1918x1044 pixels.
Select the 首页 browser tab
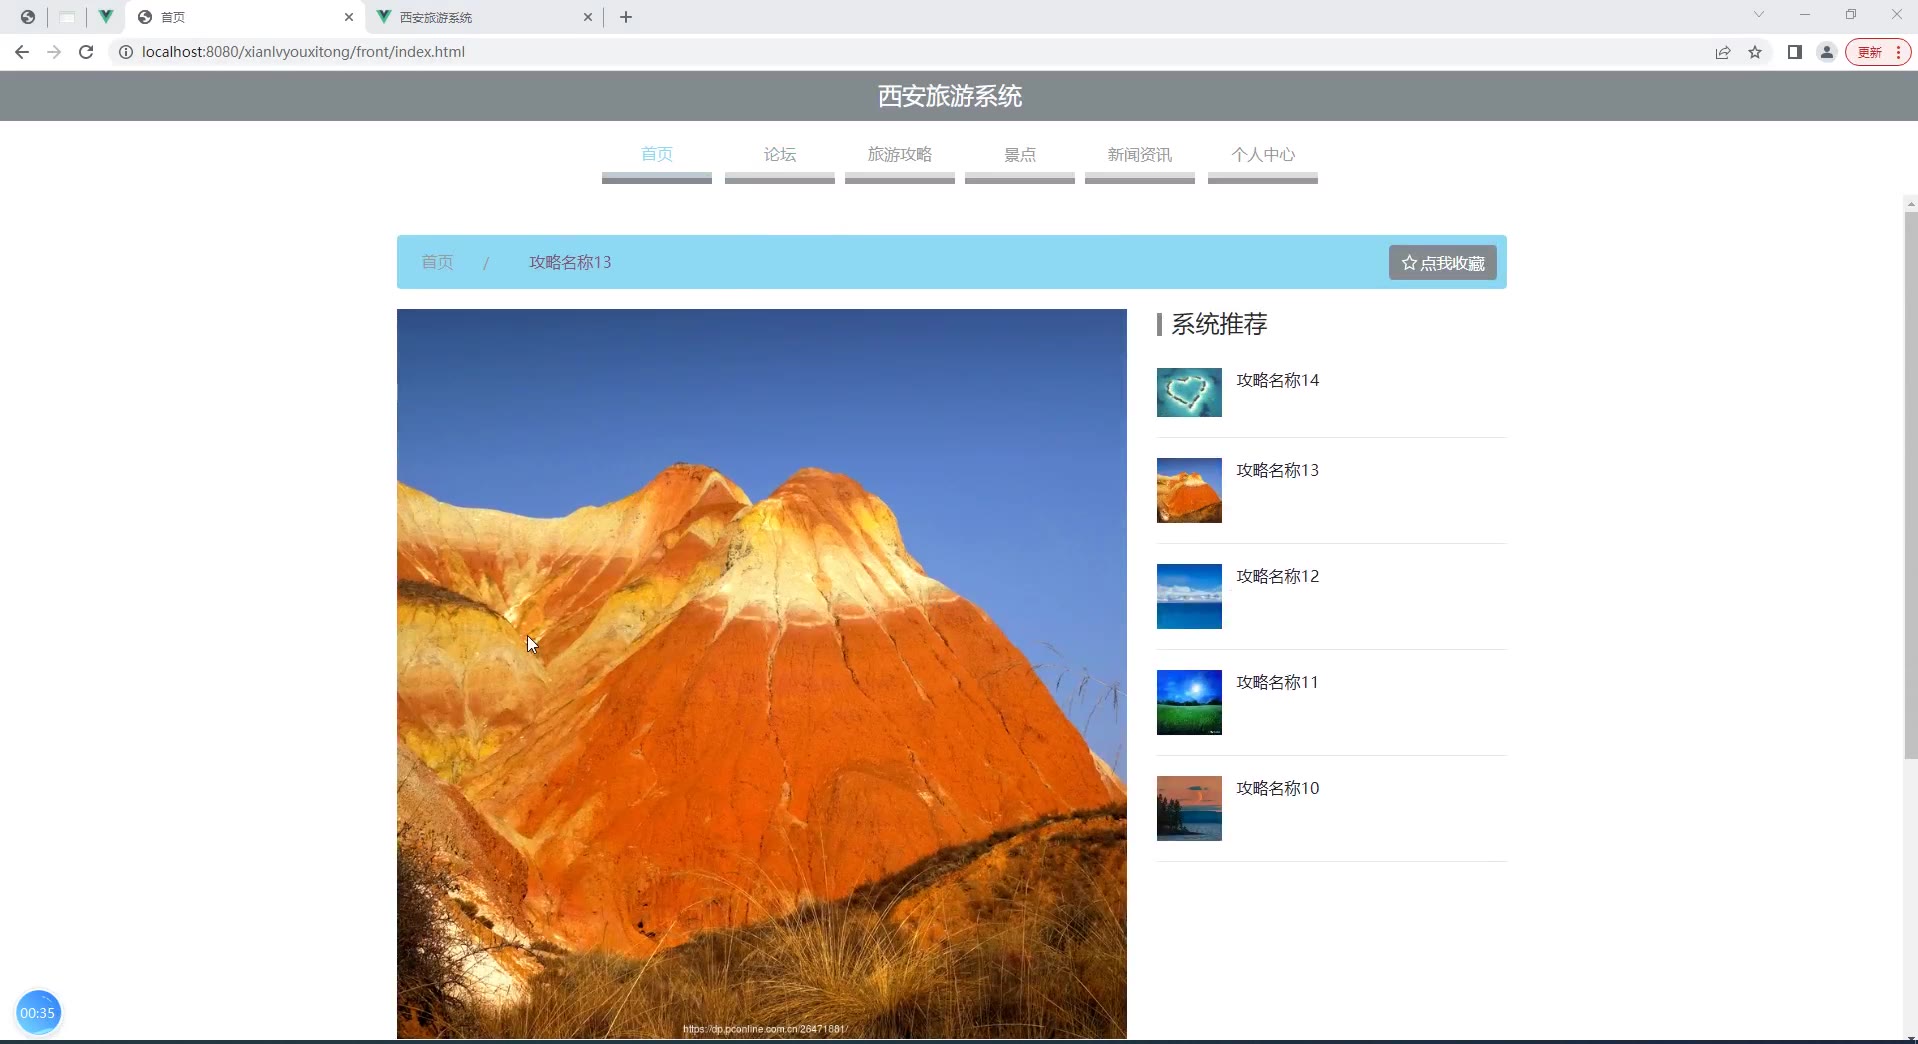(245, 17)
